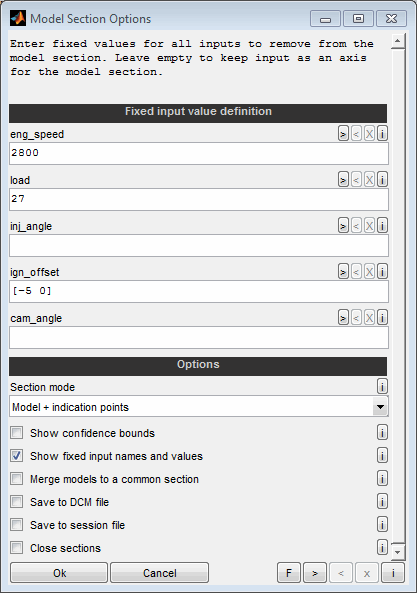Tick Merge models to a common section
This screenshot has width=417, height=593.
[17, 479]
